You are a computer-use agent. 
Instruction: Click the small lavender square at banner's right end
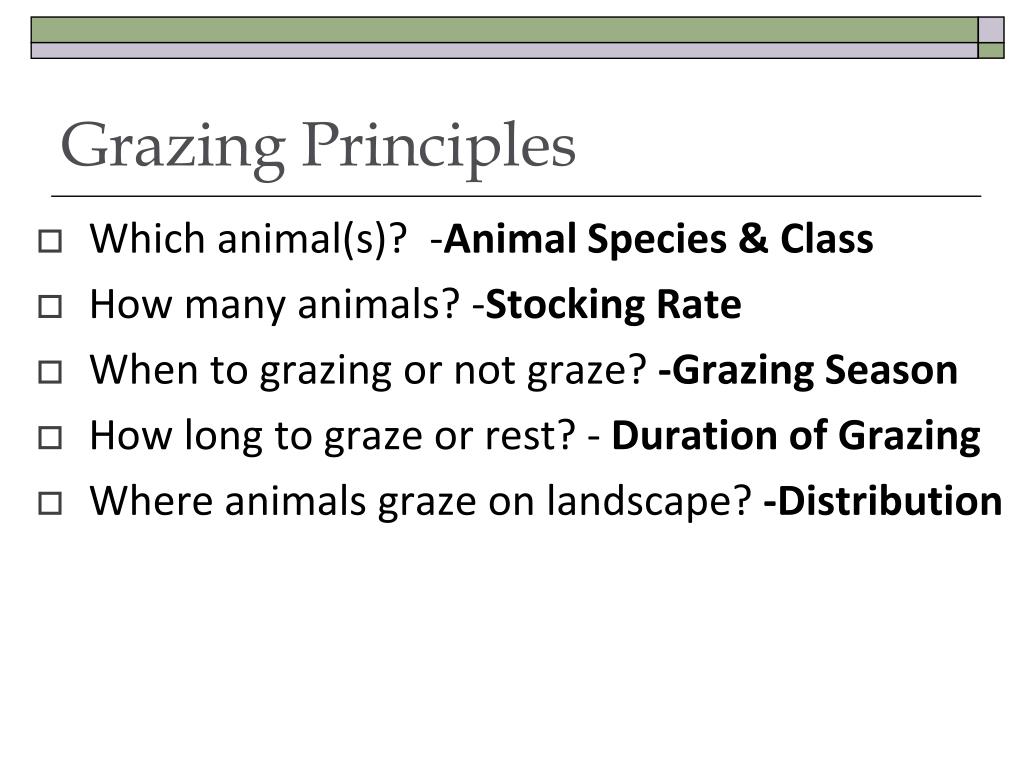click(x=991, y=30)
